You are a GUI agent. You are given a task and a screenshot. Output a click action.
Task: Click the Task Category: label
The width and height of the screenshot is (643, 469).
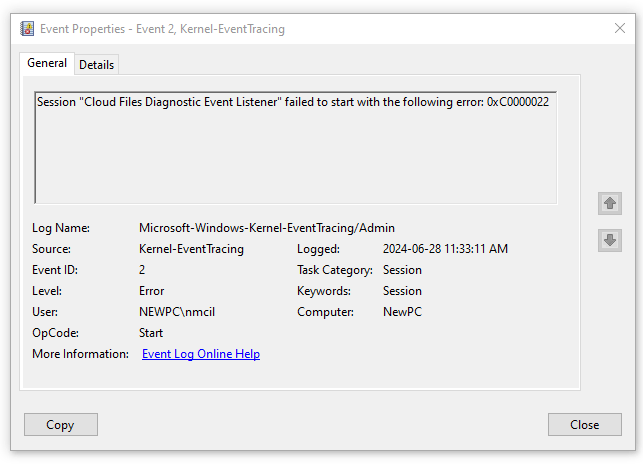coord(335,270)
